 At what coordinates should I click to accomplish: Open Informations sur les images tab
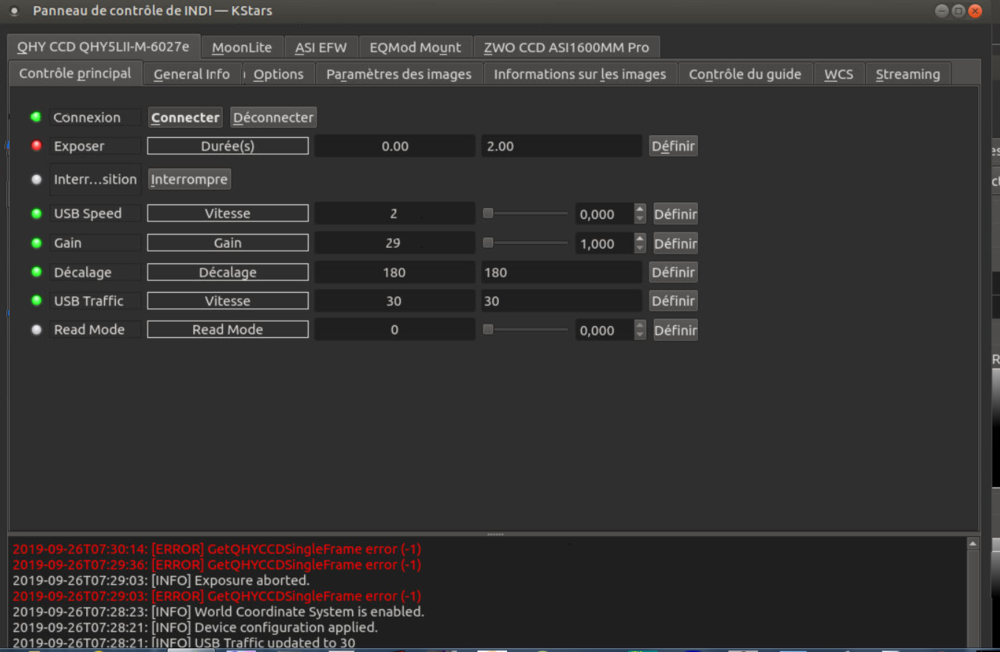click(x=580, y=74)
